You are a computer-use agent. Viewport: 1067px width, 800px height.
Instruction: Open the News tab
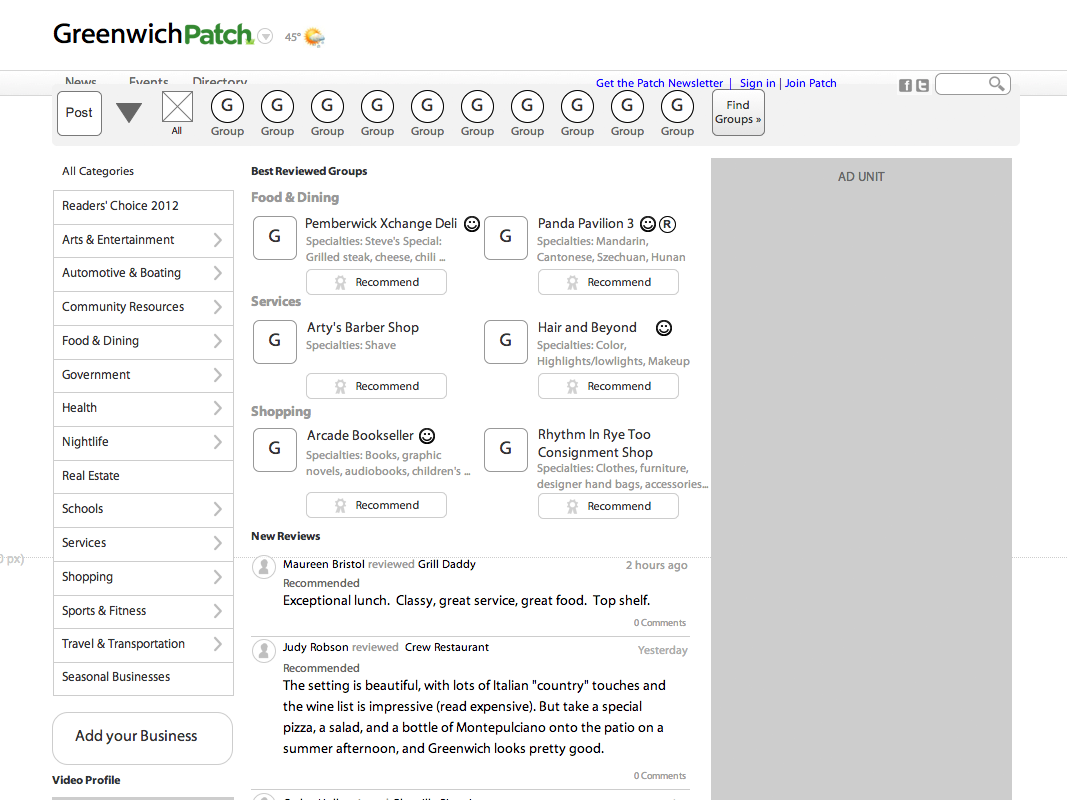coord(80,82)
